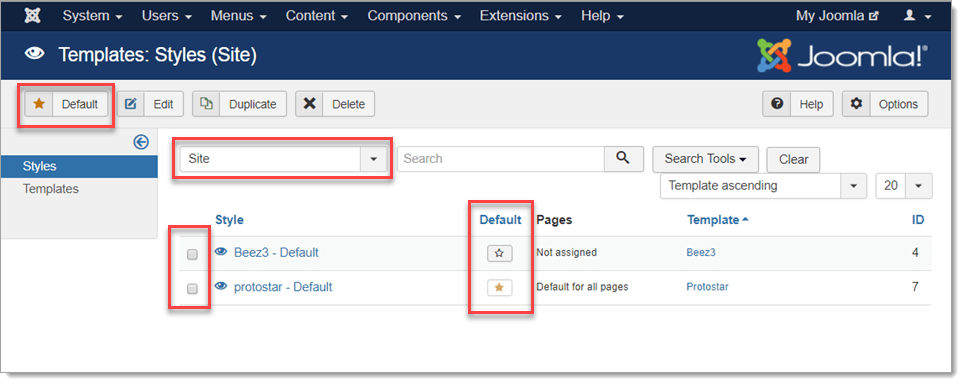This screenshot has width=963, height=384.
Task: Sort by the Template column header
Action: click(717, 220)
